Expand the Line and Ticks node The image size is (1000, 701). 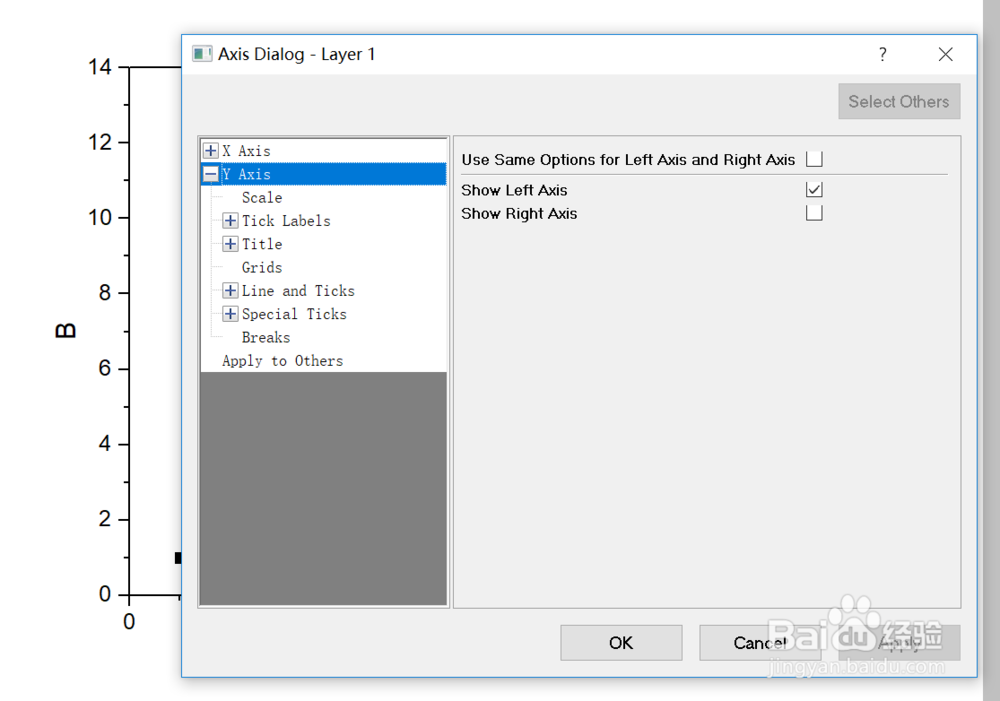[230, 291]
